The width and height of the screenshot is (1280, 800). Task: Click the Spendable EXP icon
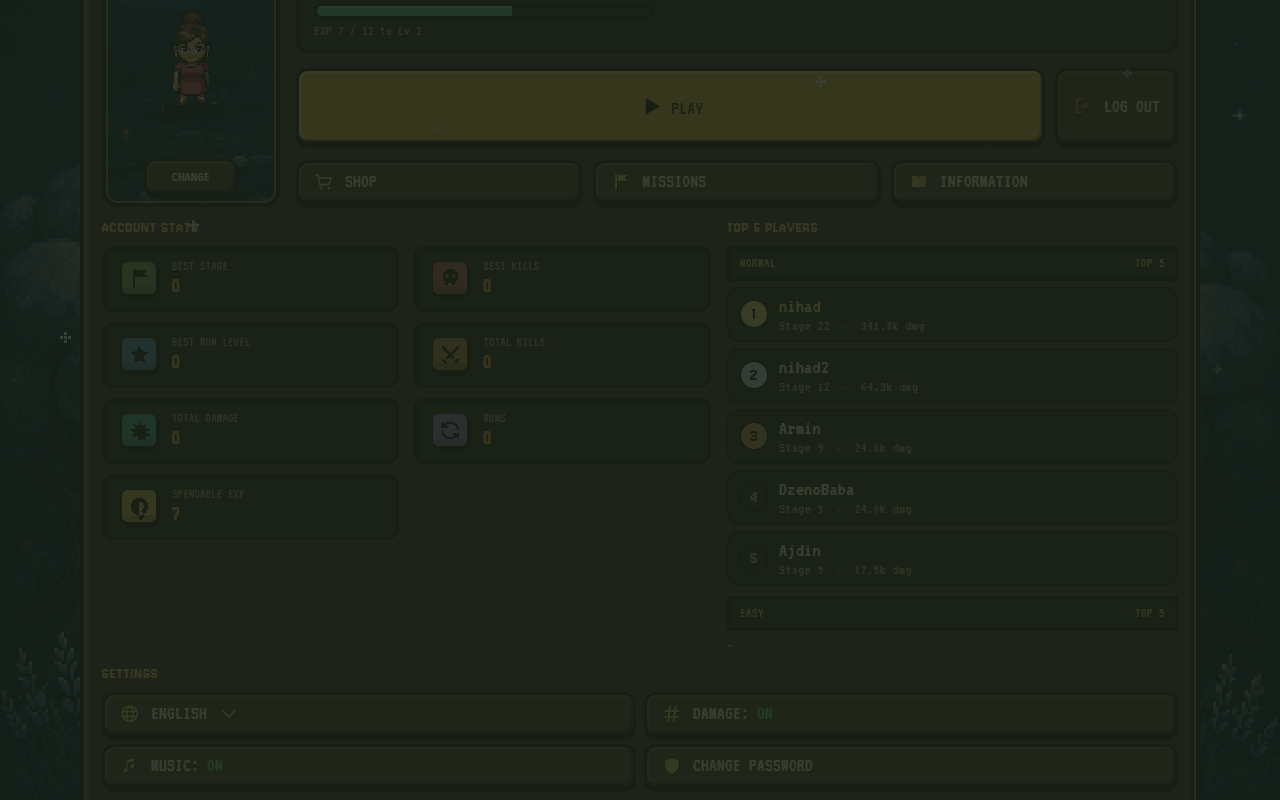click(x=139, y=505)
